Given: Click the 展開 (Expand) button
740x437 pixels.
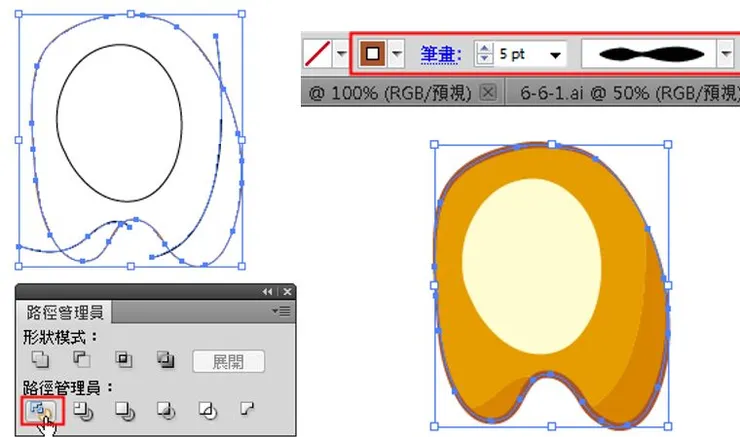Looking at the screenshot, I should [x=228, y=361].
